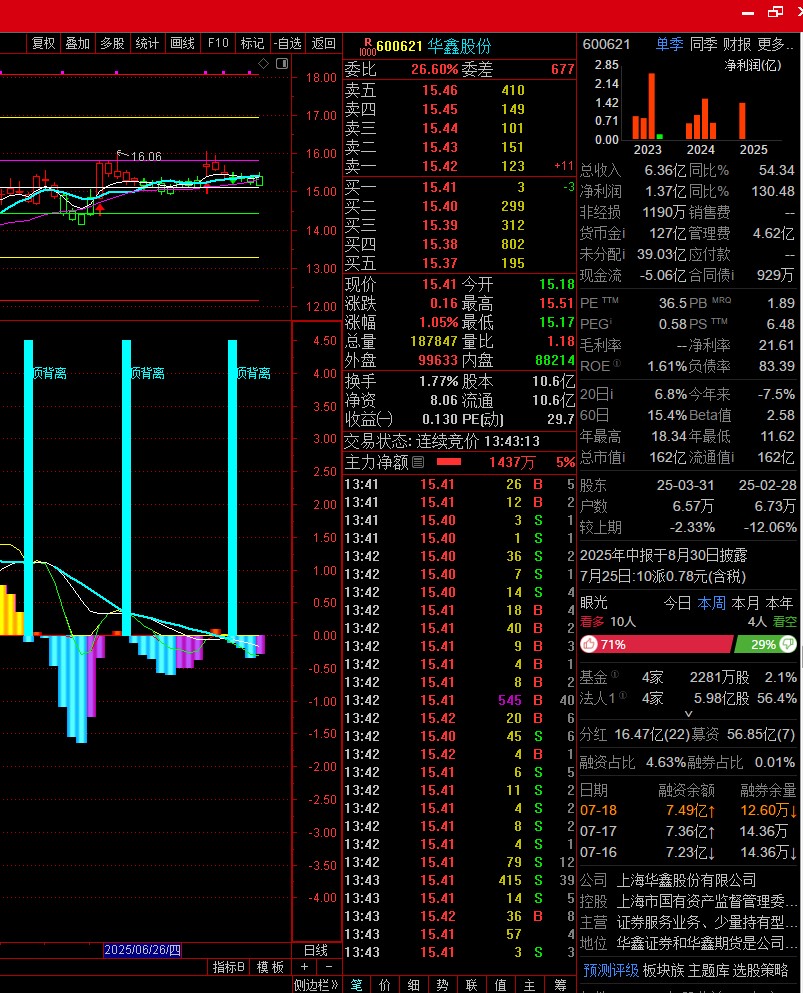Click the plus zoom-in button under the chart
The height and width of the screenshot is (993, 803).
304,966
